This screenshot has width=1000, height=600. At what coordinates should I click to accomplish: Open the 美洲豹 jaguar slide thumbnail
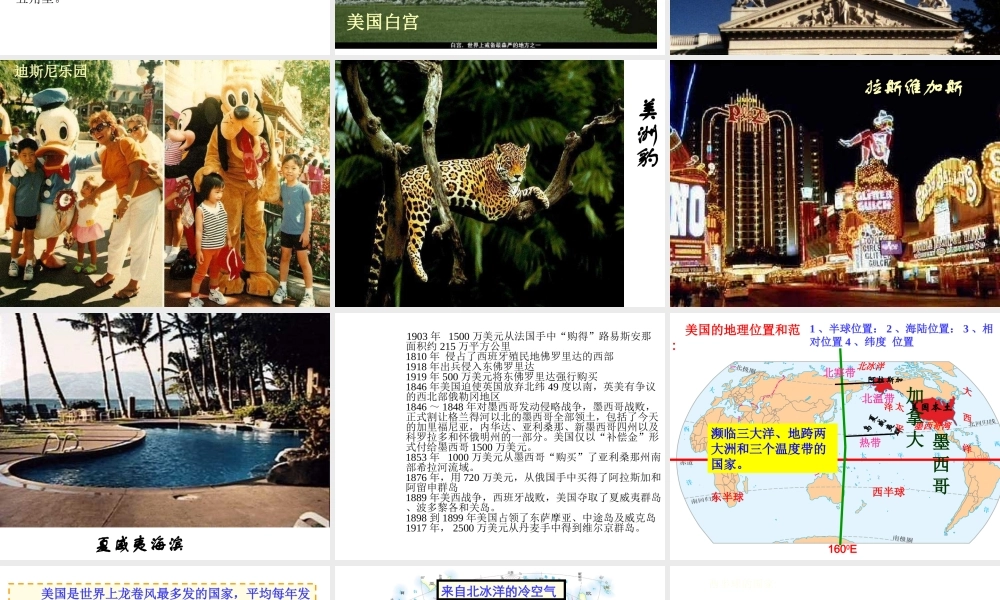point(499,184)
